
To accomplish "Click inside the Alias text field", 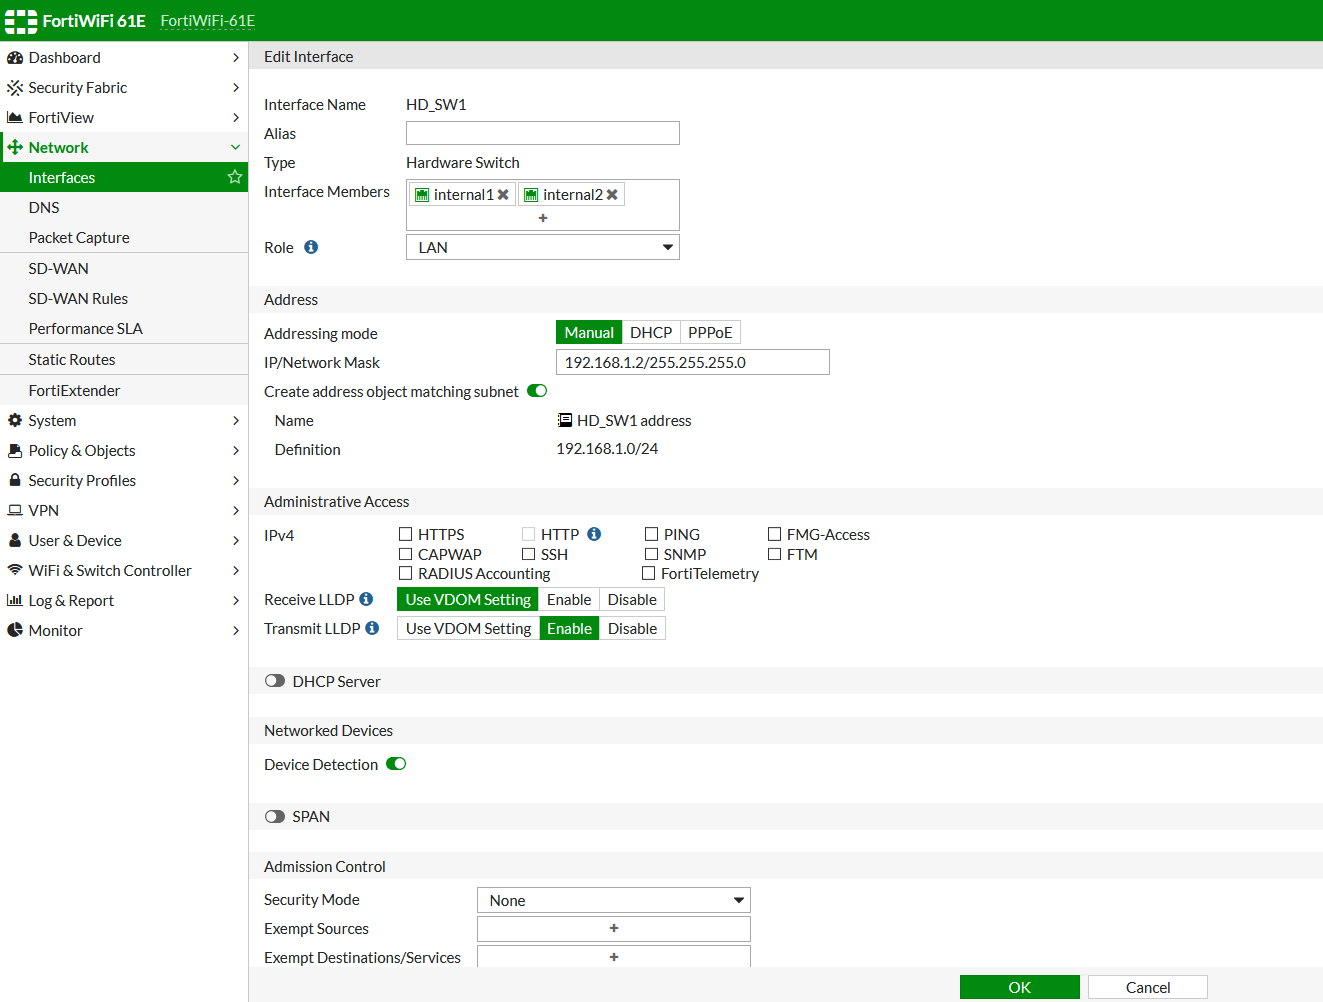I will pos(542,132).
